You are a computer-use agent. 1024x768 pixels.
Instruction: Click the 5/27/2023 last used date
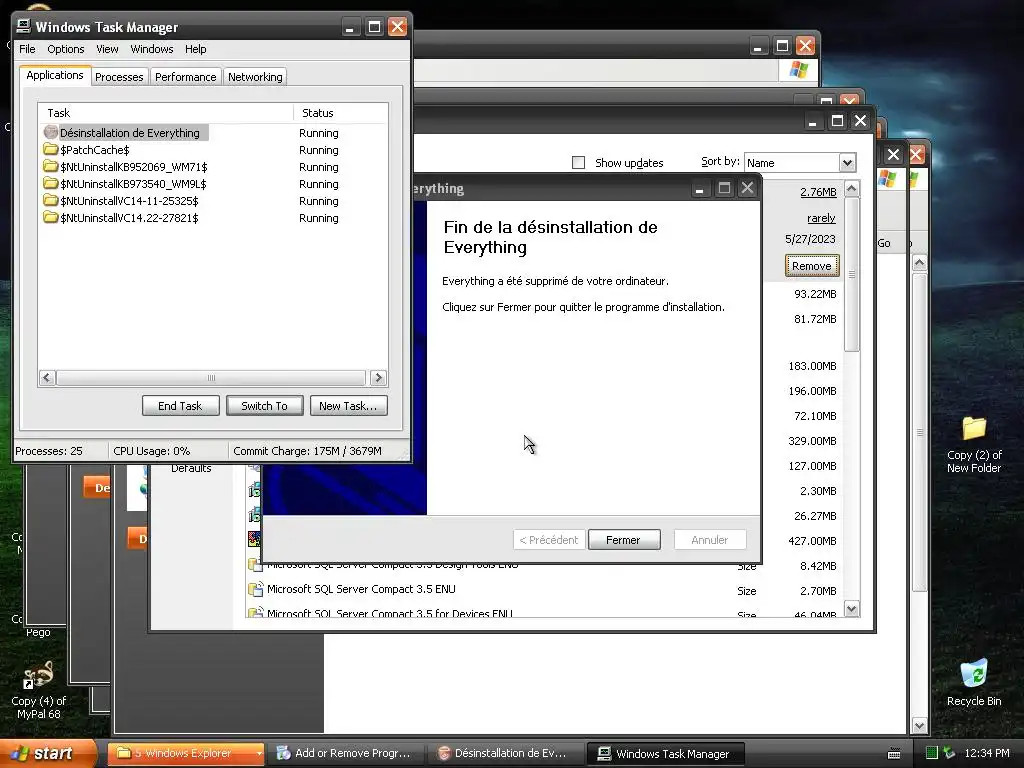pyautogui.click(x=810, y=239)
